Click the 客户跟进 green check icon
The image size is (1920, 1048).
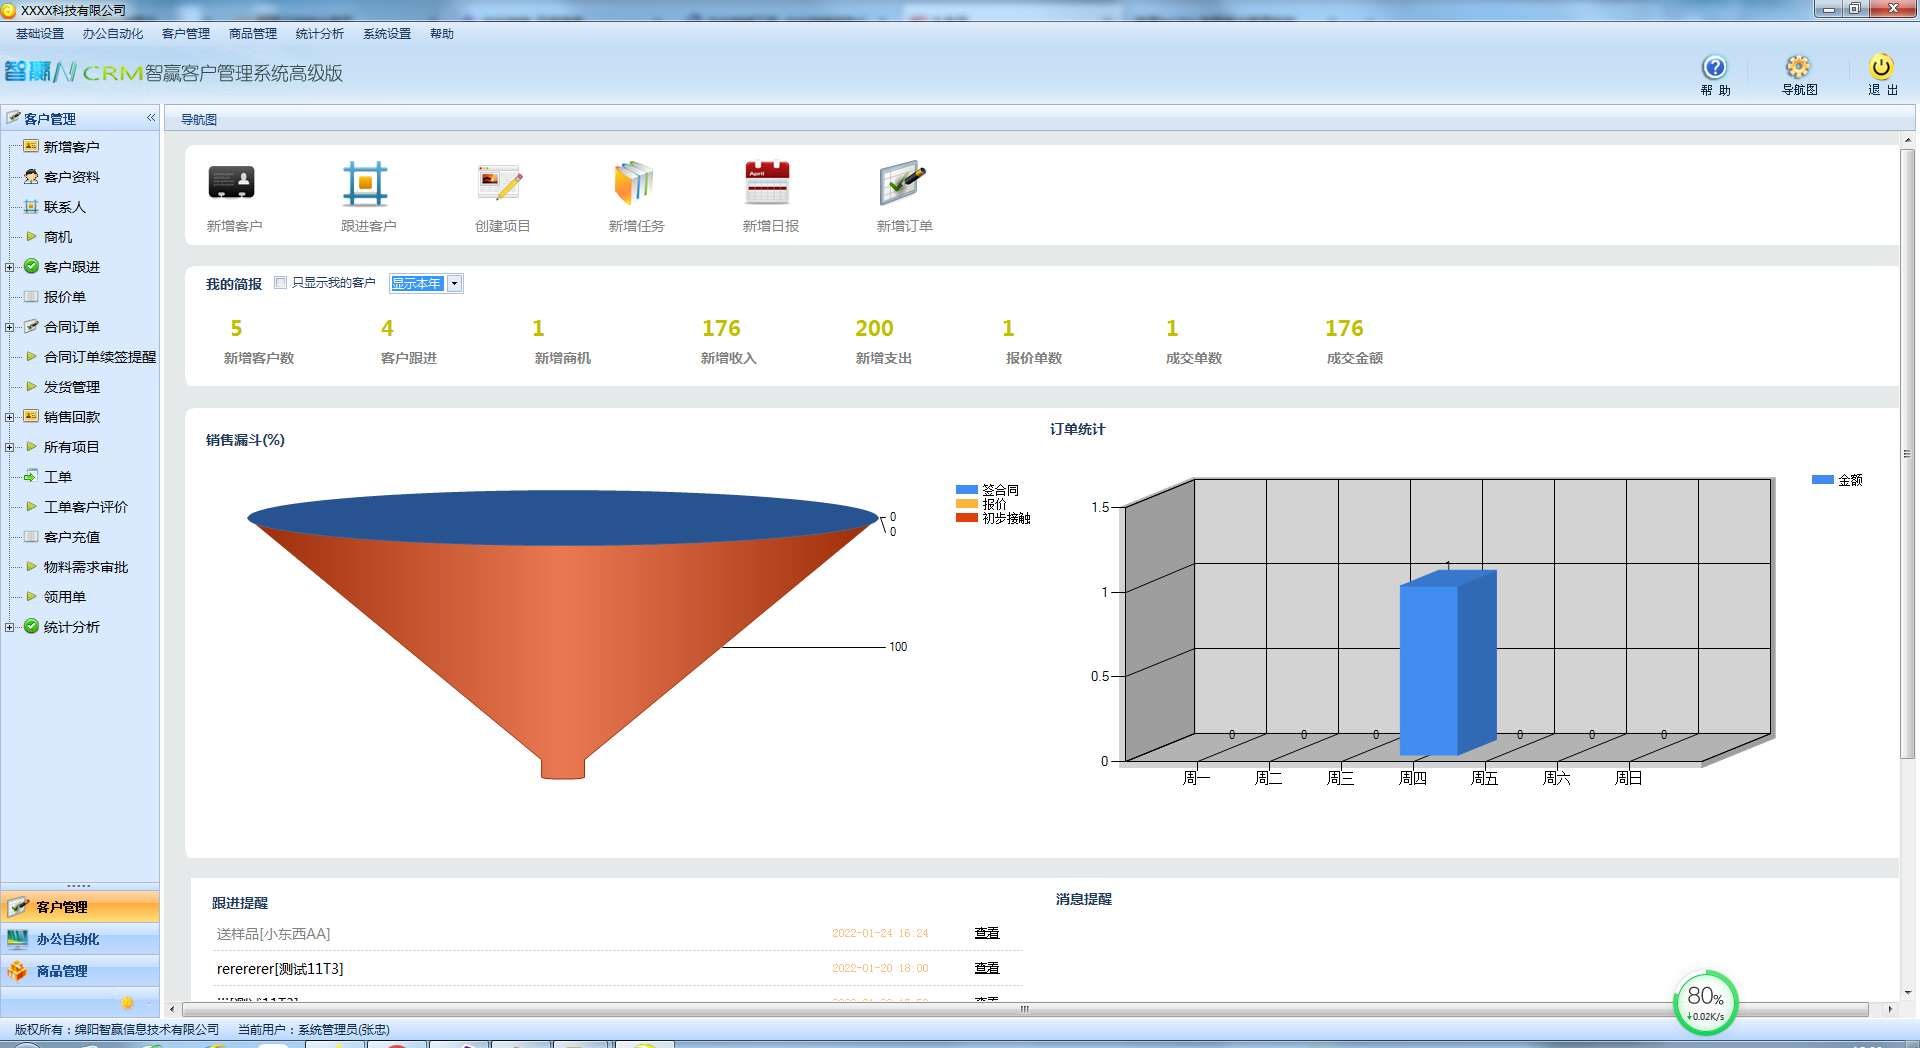[x=31, y=266]
